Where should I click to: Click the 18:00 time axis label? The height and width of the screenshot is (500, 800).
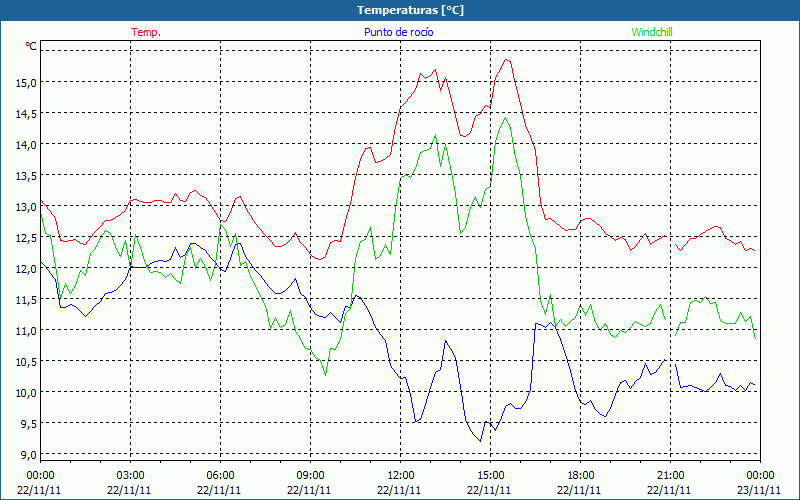(x=581, y=476)
